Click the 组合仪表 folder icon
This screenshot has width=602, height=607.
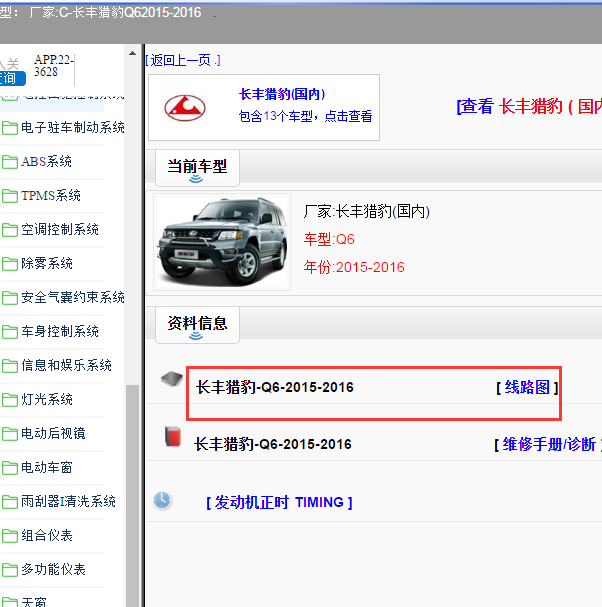tap(10, 536)
